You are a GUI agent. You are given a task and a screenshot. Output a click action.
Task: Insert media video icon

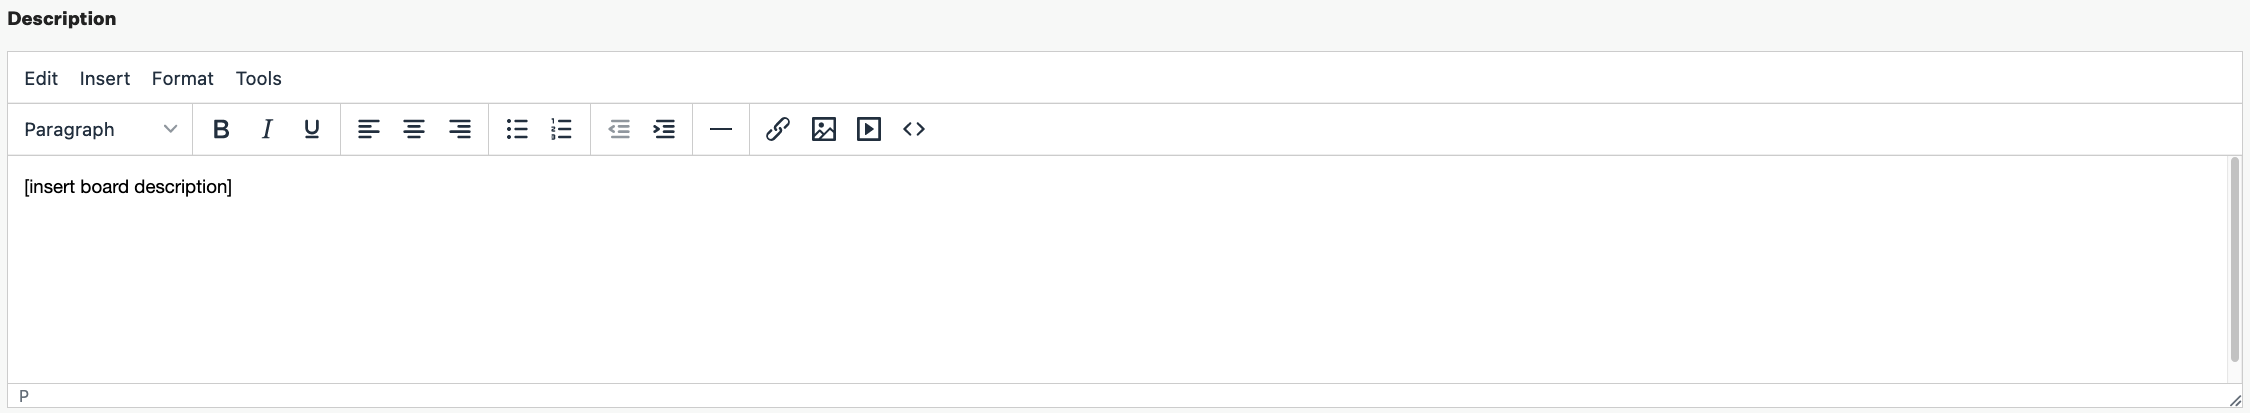pyautogui.click(x=869, y=129)
